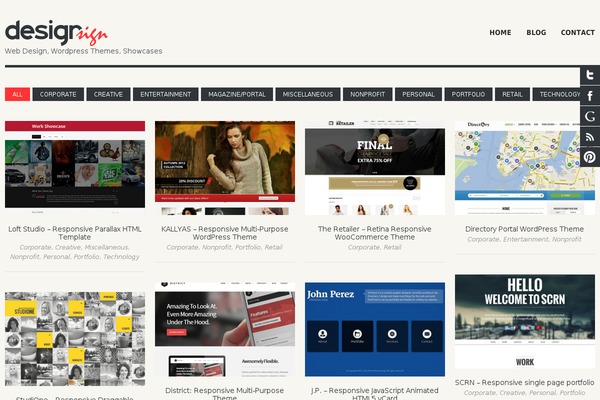600x400 pixels.
Task: Open Directory Portal WordPress Theme title link
Action: (525, 229)
